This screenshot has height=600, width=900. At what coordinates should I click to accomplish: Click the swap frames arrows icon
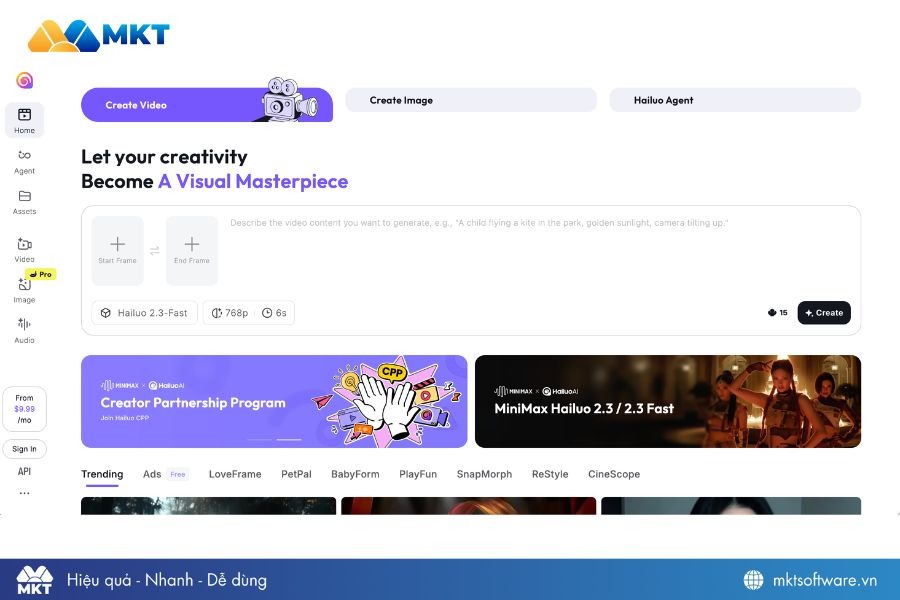(x=155, y=251)
